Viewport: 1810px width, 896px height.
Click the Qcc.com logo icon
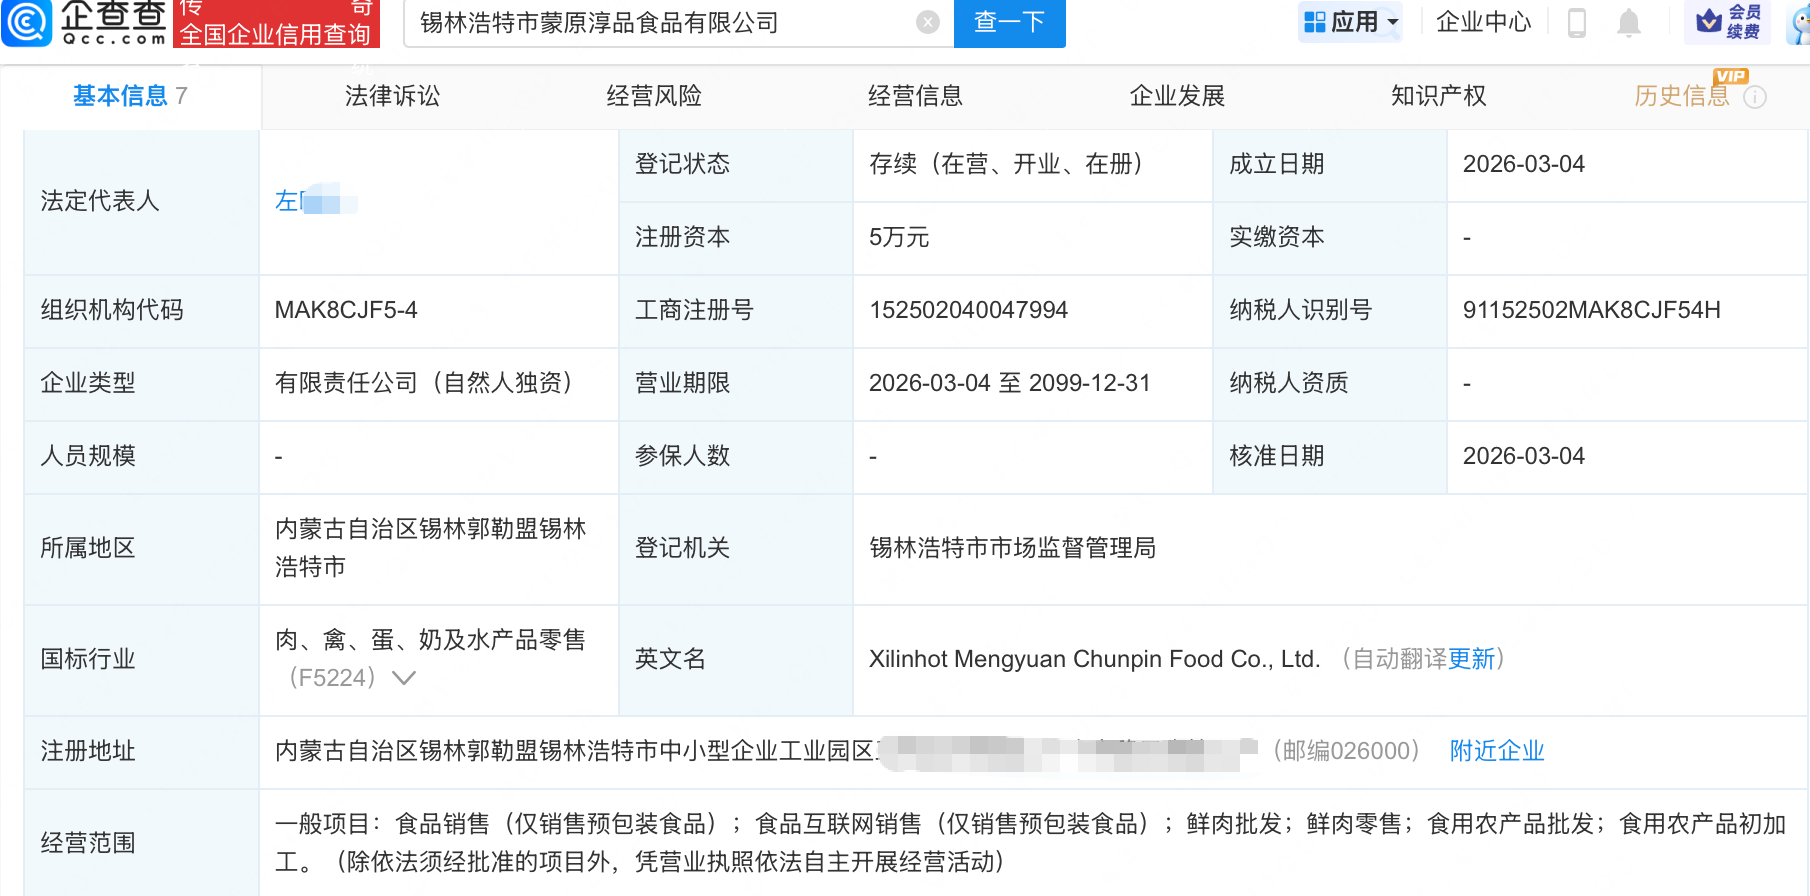point(27,22)
